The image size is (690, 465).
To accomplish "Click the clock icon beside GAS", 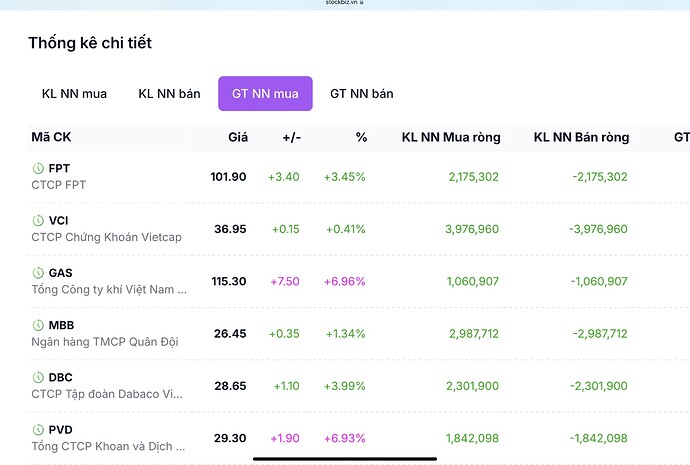I will [x=39, y=272].
